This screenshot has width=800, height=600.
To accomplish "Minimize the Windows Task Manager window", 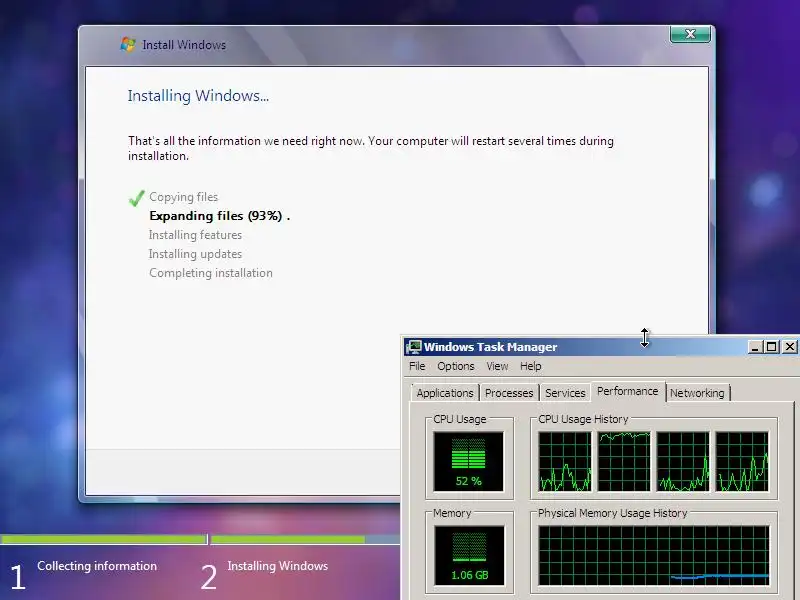I will click(x=755, y=347).
